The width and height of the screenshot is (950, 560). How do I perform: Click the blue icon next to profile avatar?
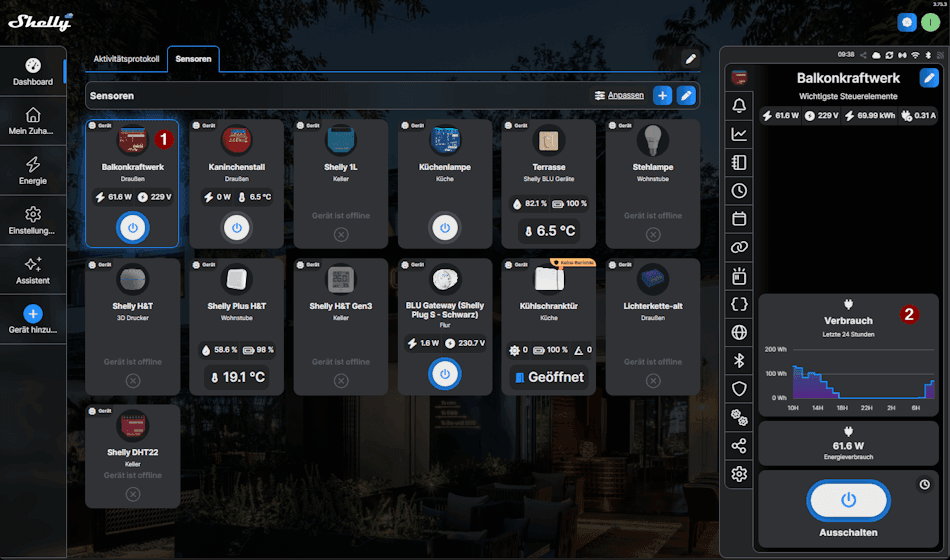pos(906,22)
